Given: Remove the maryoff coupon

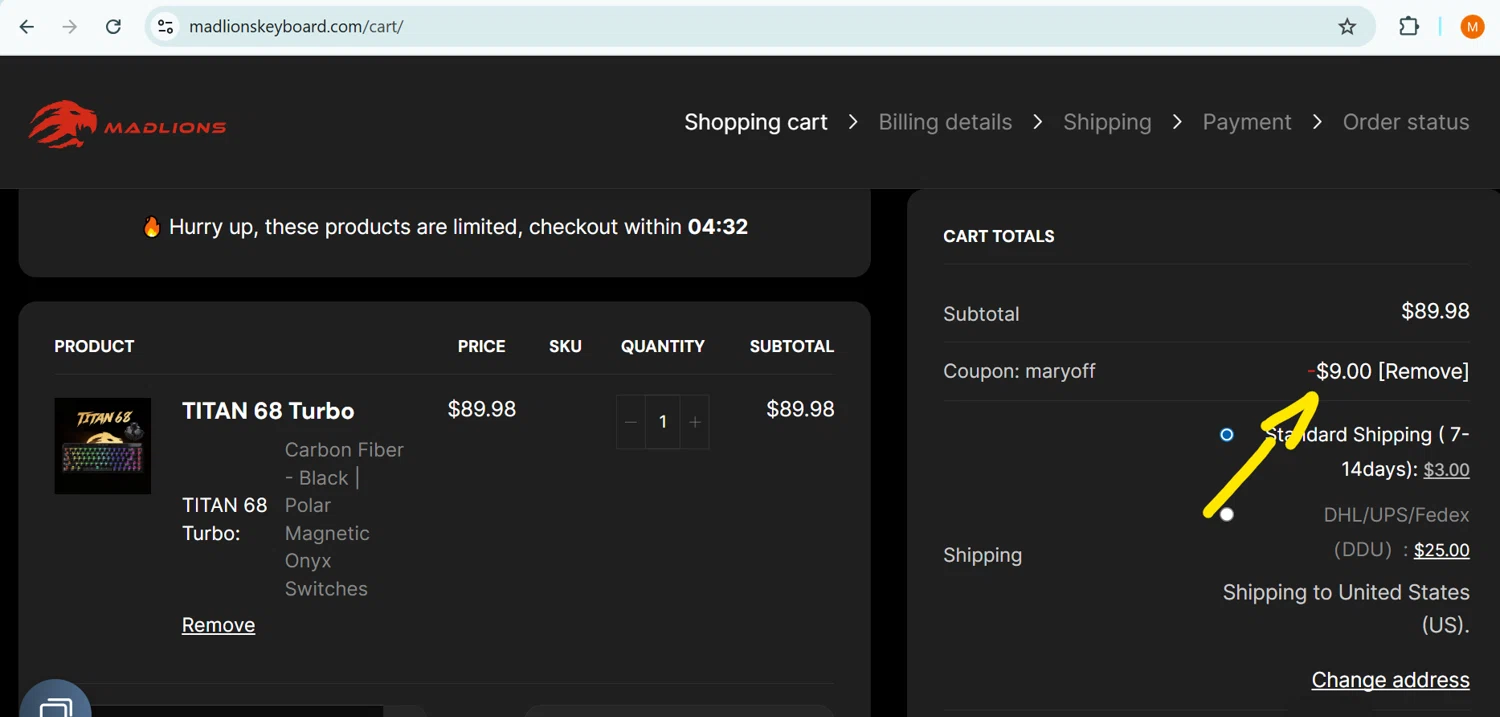Looking at the screenshot, I should pyautogui.click(x=1424, y=371).
